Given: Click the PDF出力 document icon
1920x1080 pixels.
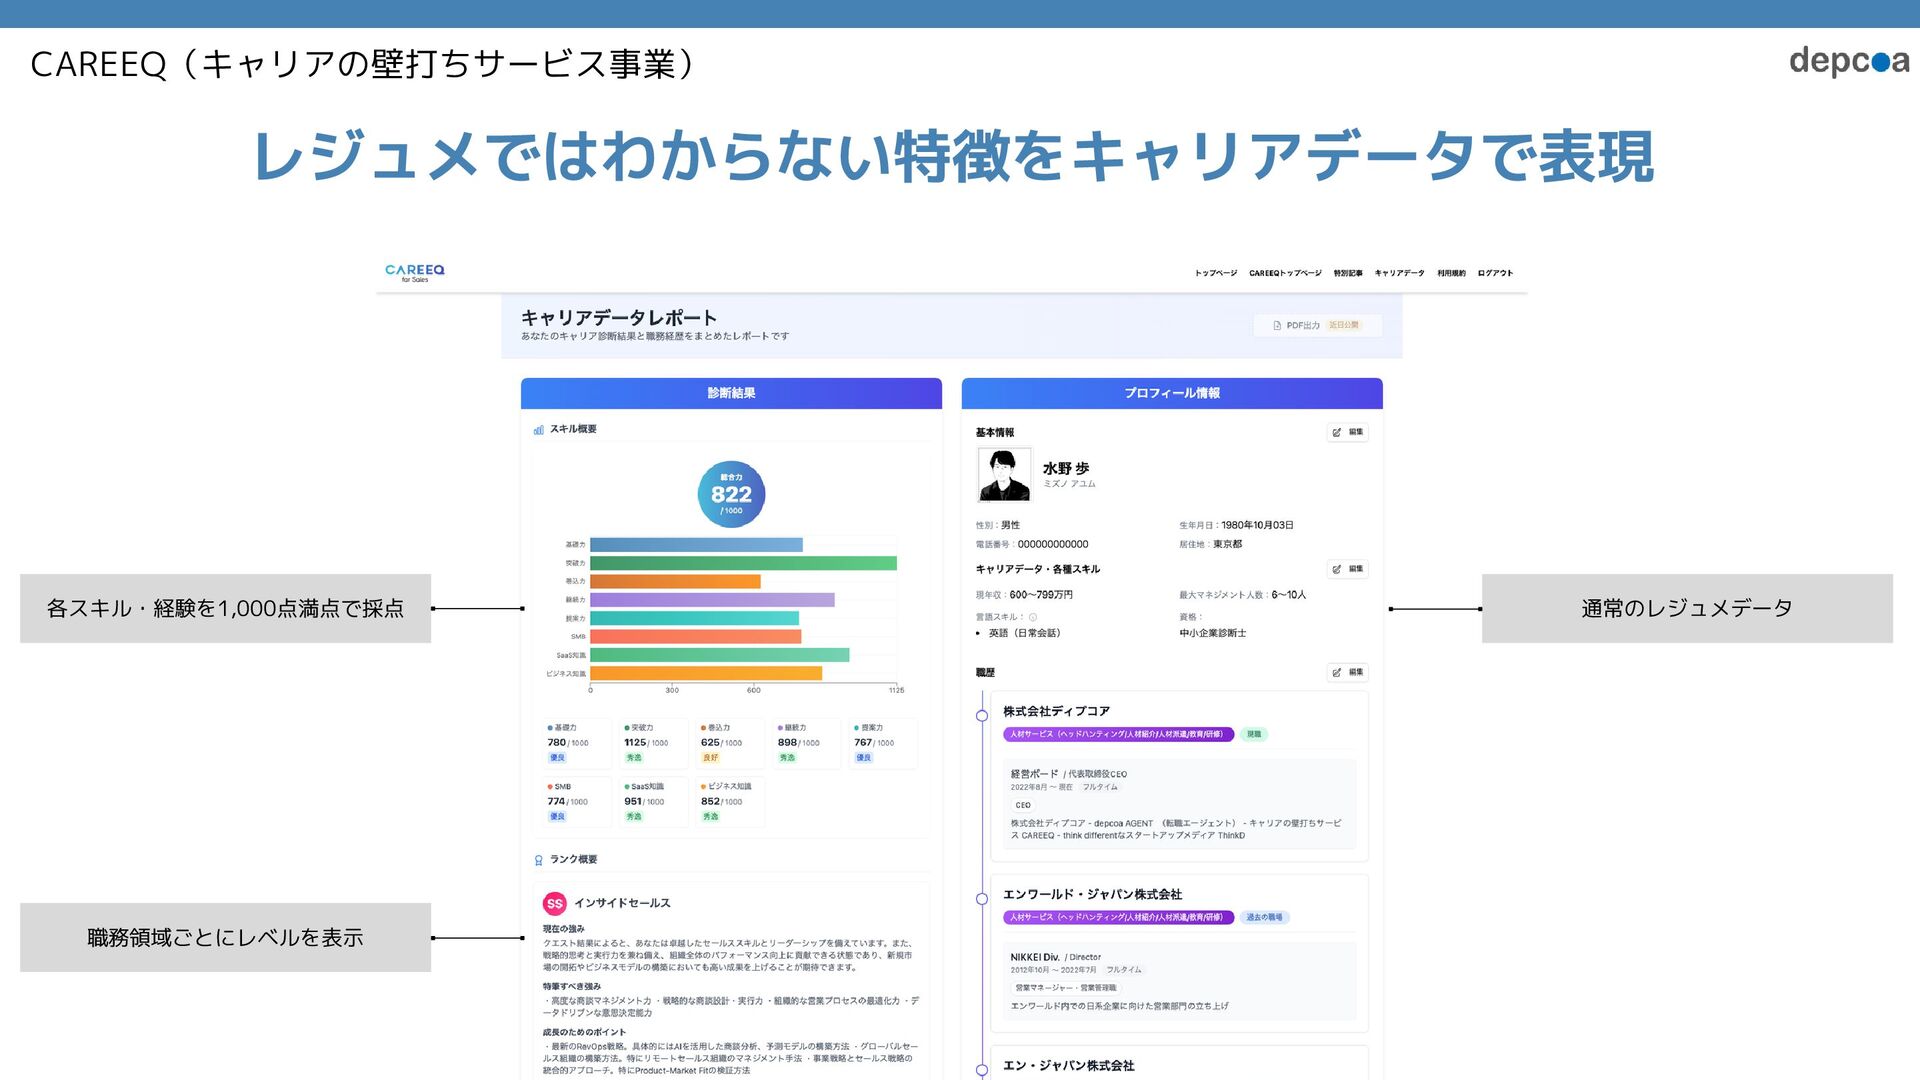Looking at the screenshot, I should [x=1277, y=325].
